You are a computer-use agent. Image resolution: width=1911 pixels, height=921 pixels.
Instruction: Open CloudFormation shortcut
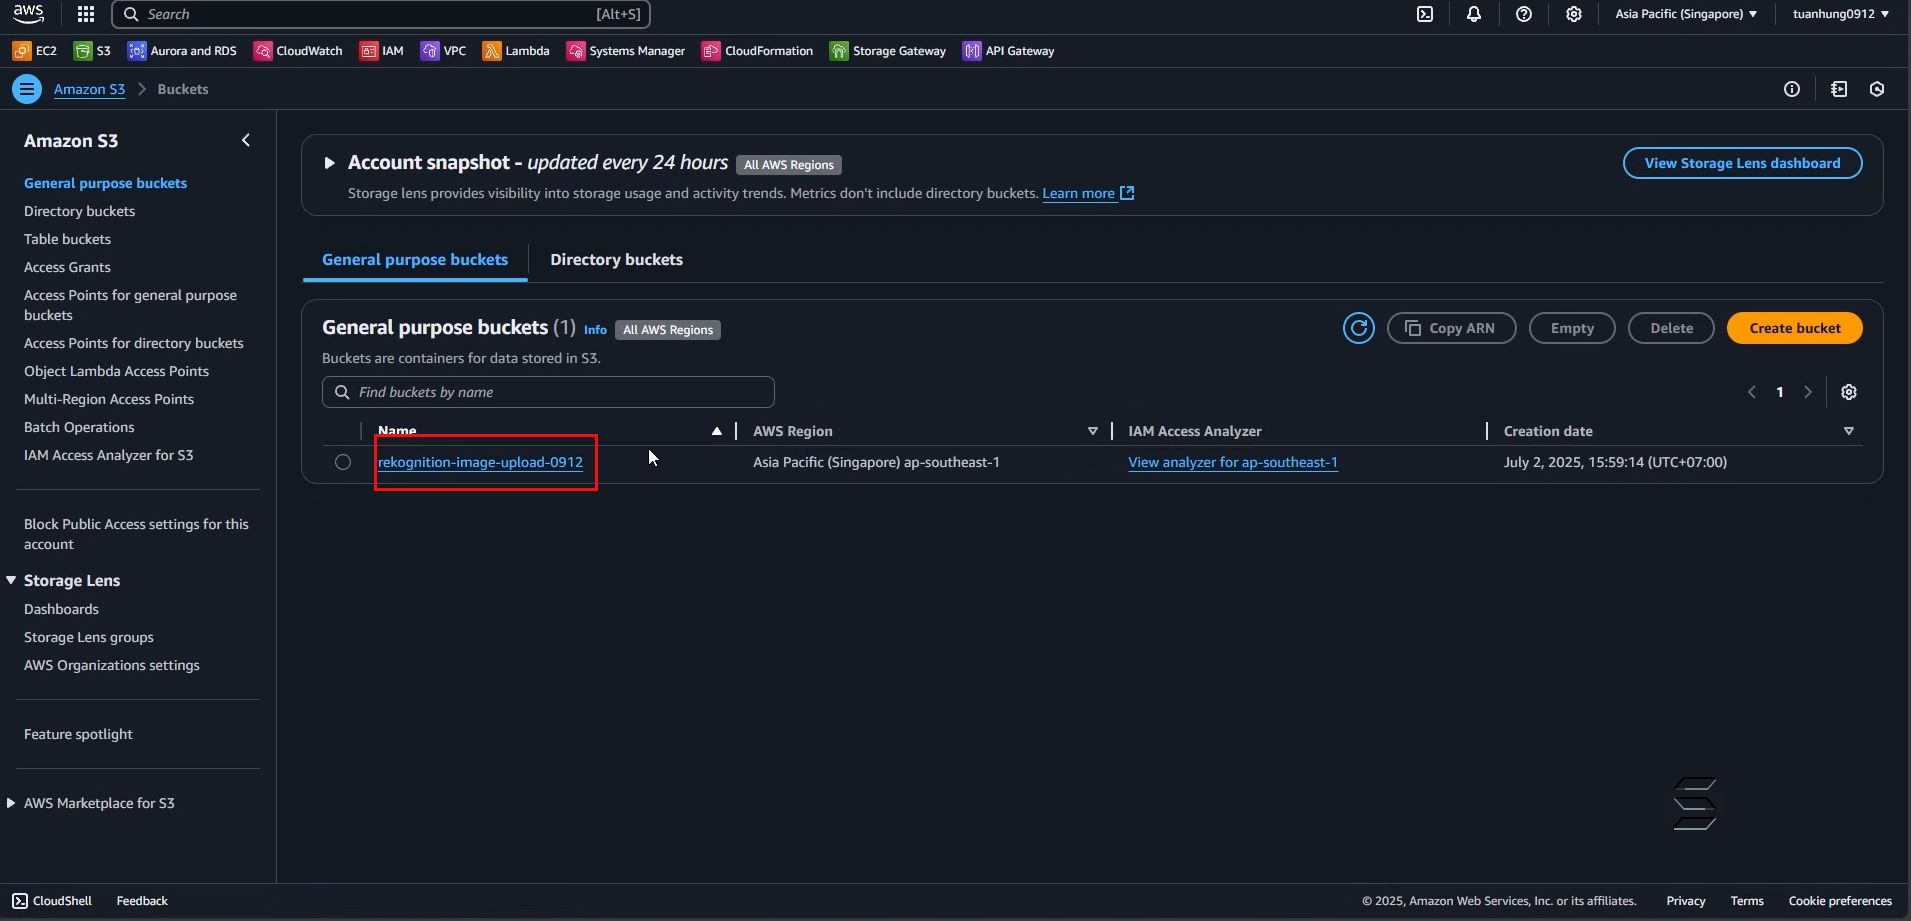click(x=758, y=51)
